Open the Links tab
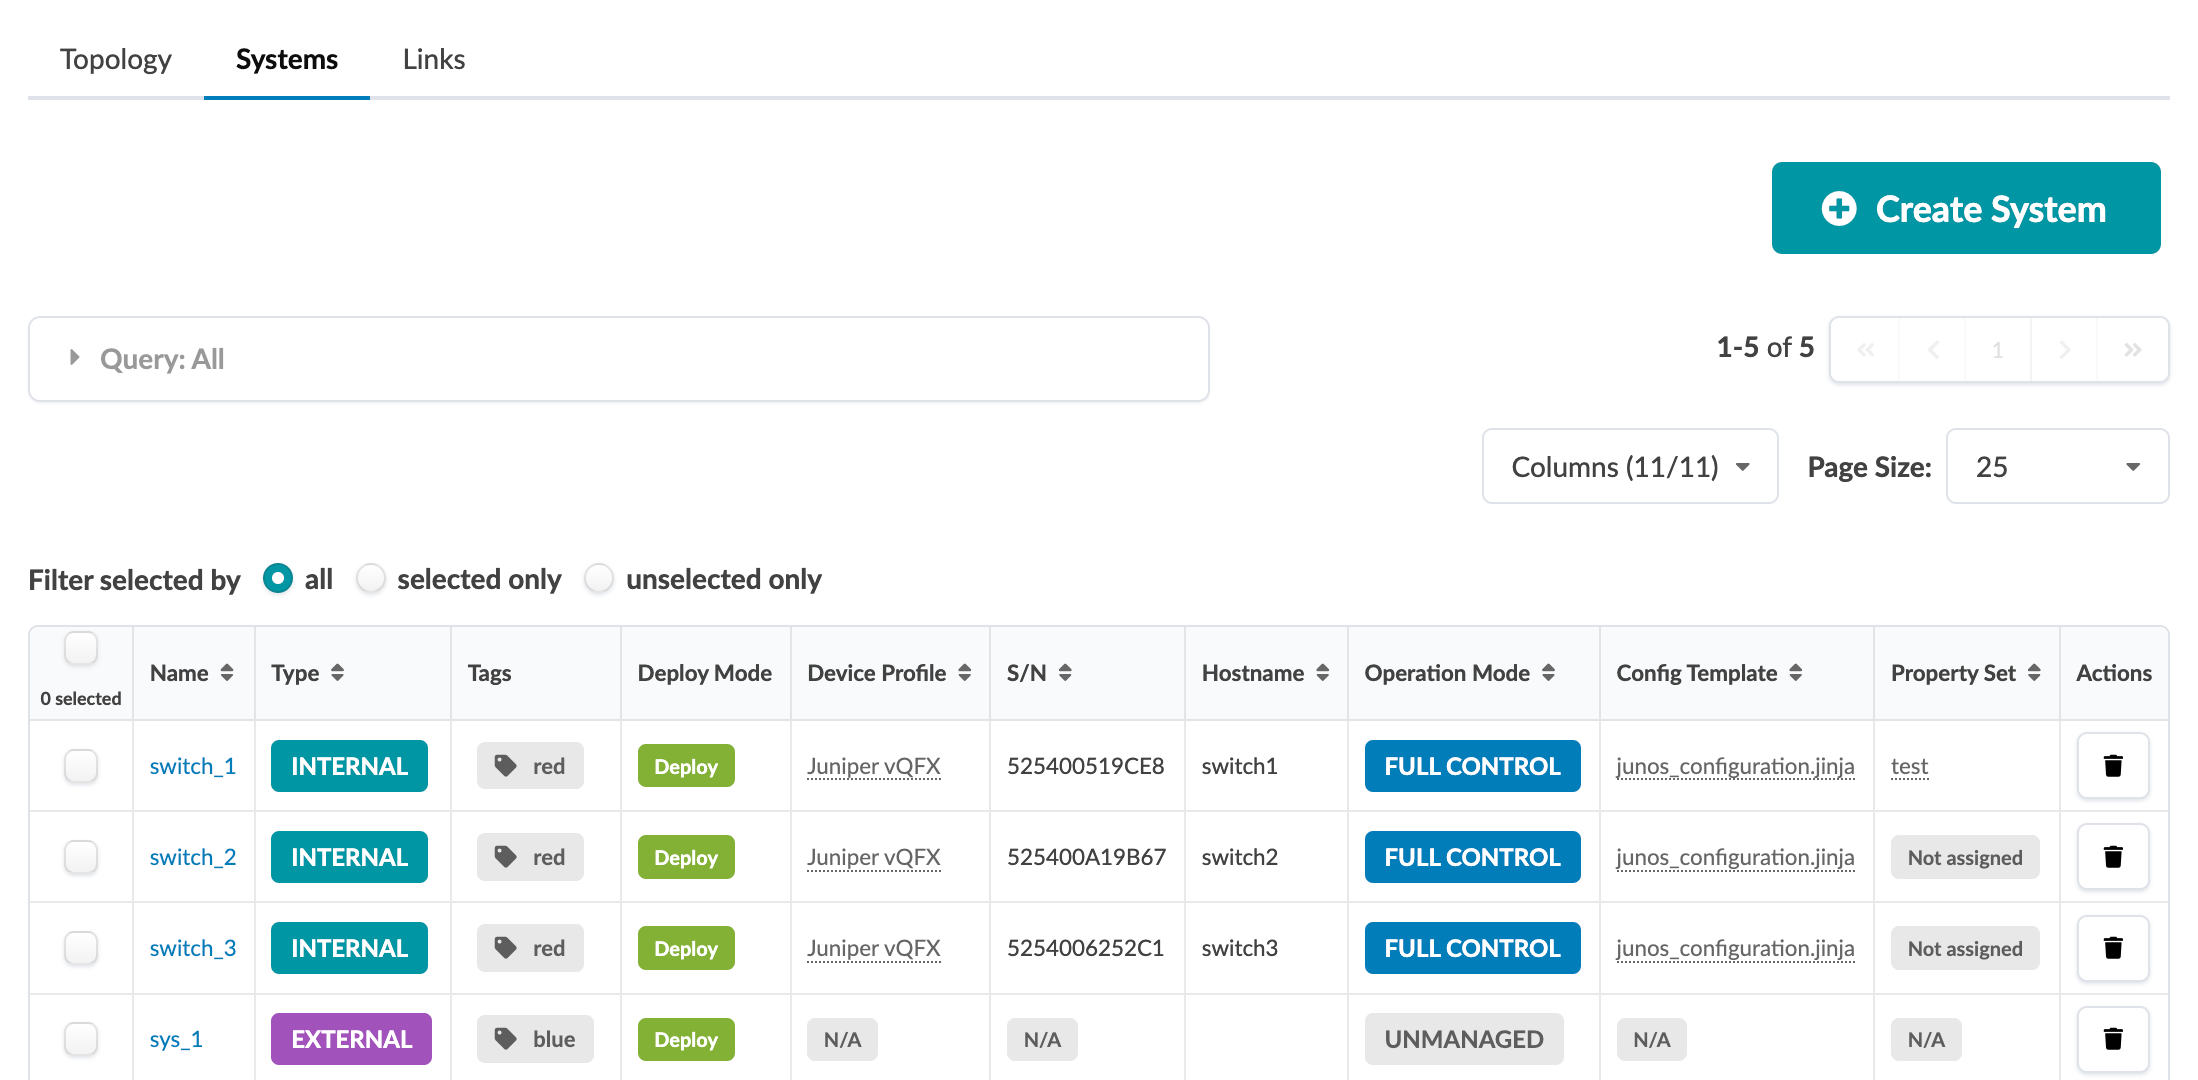Image resolution: width=2198 pixels, height=1080 pixels. (433, 60)
